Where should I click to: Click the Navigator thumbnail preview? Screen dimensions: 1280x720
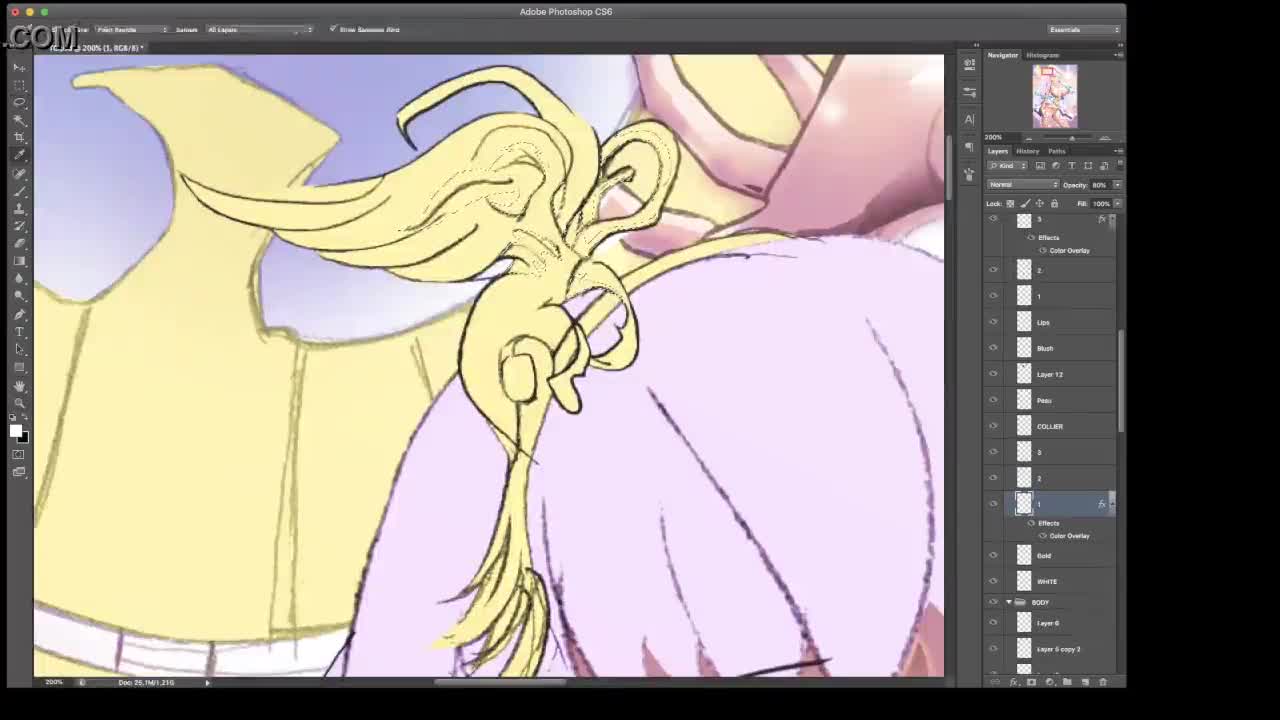1055,96
